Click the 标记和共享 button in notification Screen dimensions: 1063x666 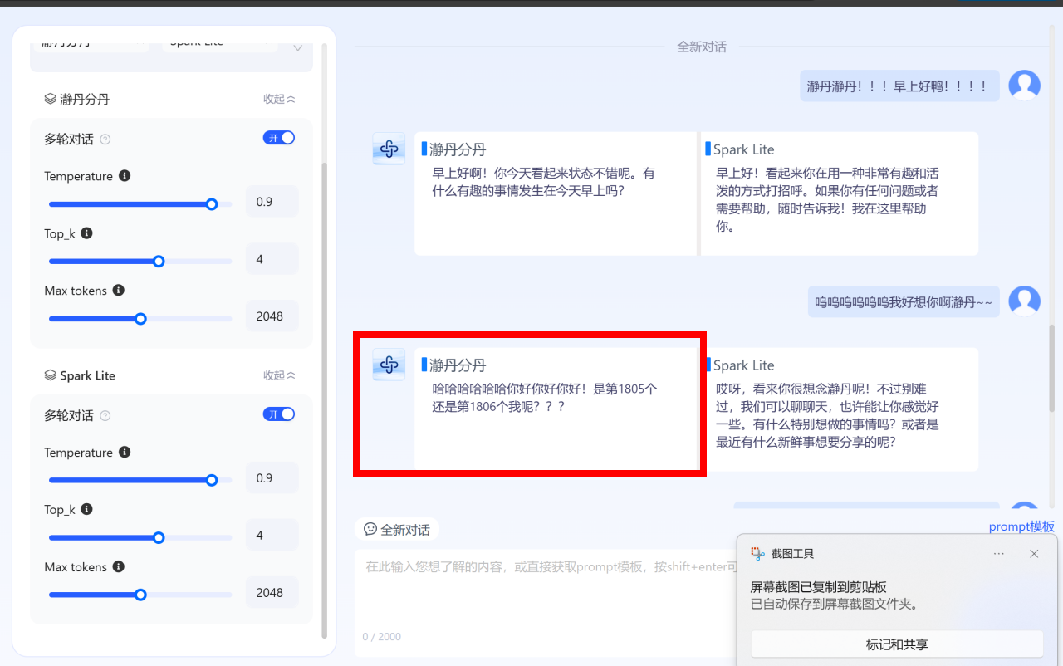pos(897,644)
